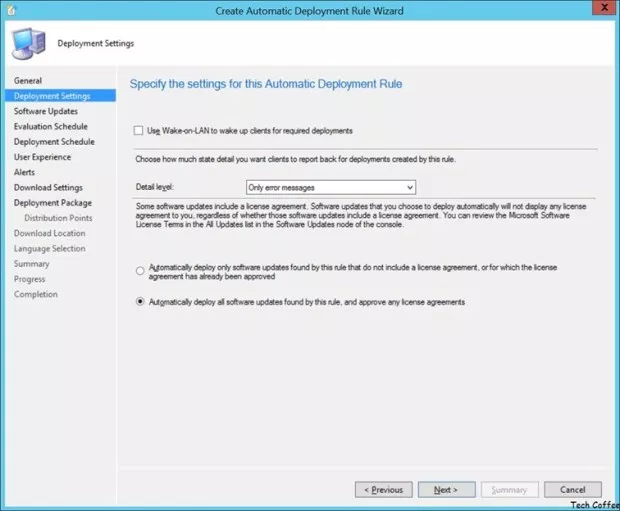Select deploy only updates without license agreement
The image size is (620, 511).
139,271
